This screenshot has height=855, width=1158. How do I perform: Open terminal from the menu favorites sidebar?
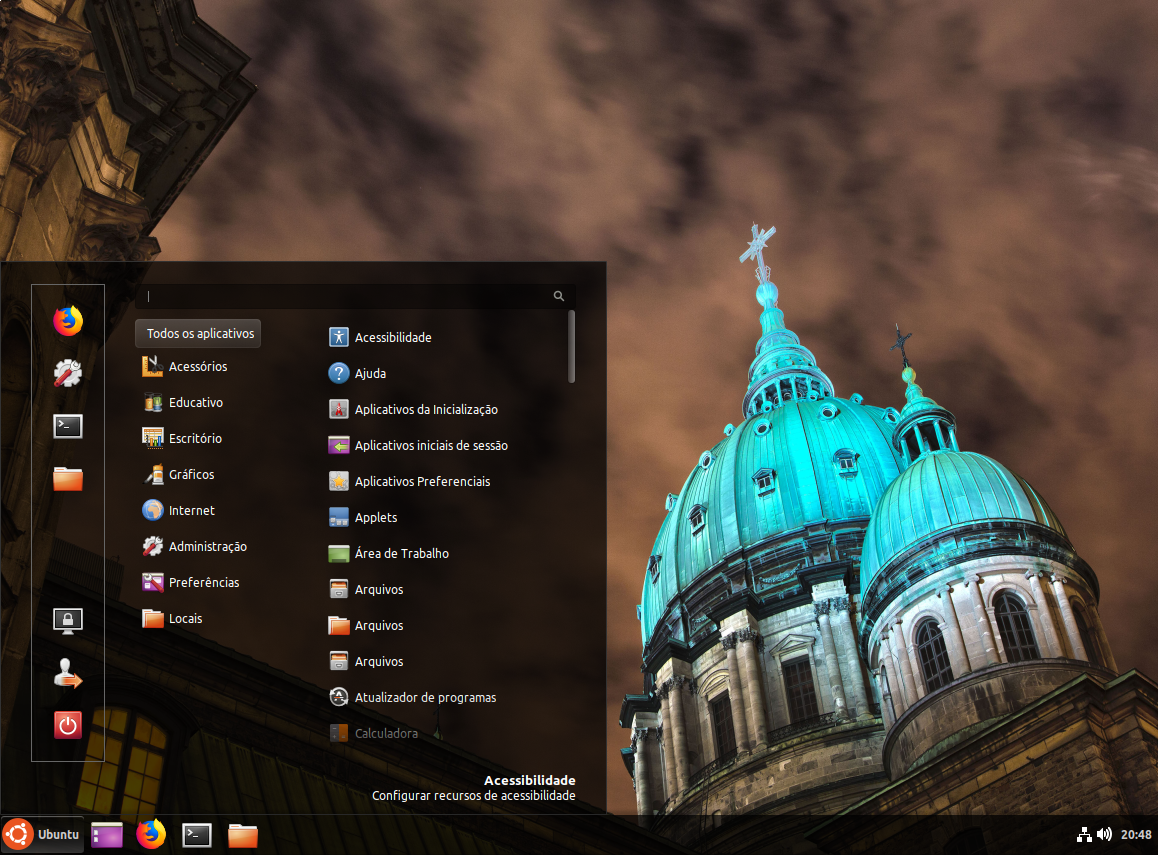pyautogui.click(x=68, y=426)
